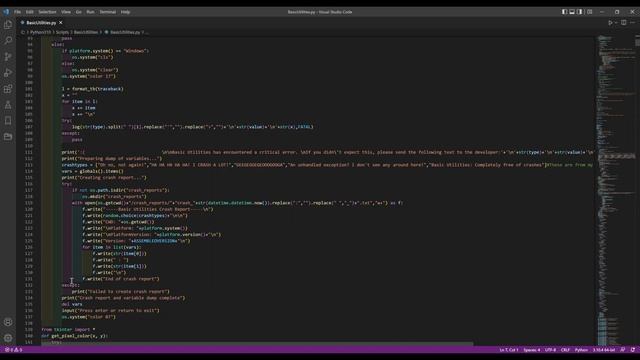Open the Explorer view in activity bar
The height and width of the screenshot is (360, 640).
(8, 24)
